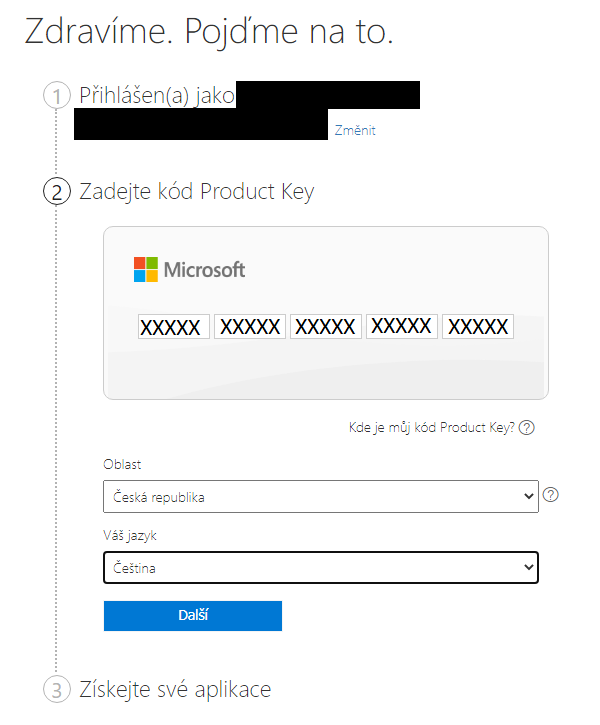
Task: Click the fourth product key field
Action: coord(402,326)
